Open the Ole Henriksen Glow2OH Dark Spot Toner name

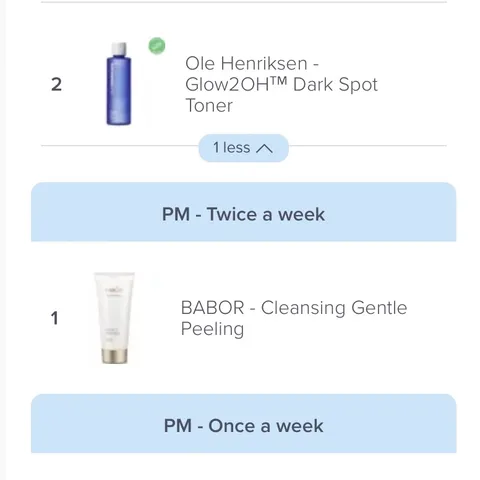[281, 84]
